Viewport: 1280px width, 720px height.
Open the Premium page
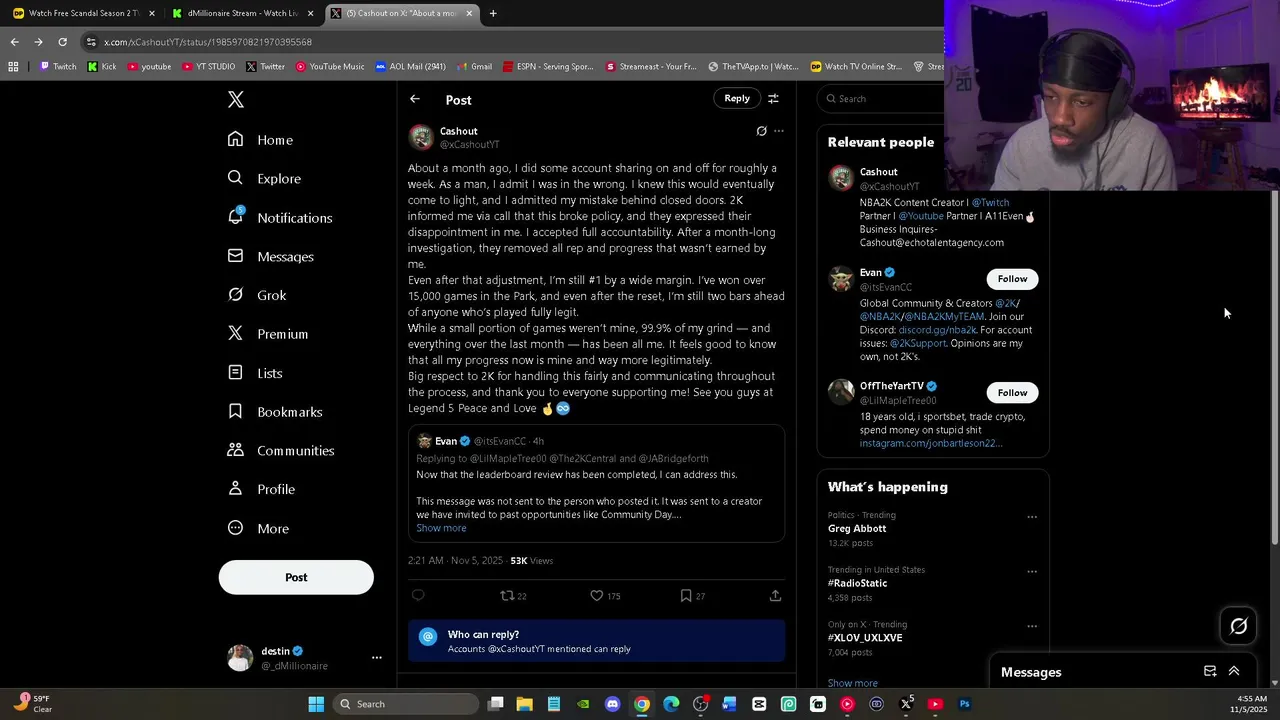pos(267,334)
